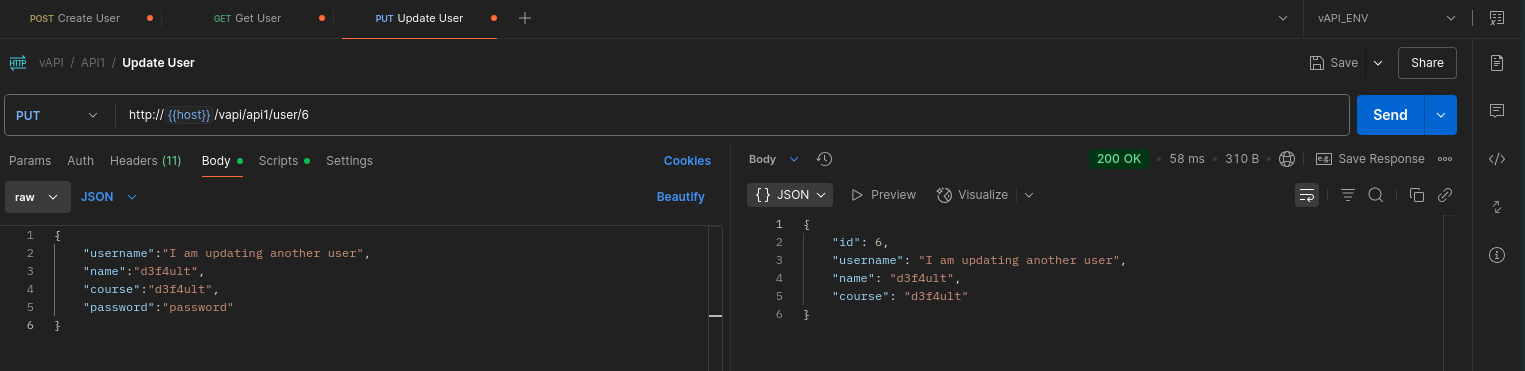Open Documentation panel in right sidebar
1525x371 pixels.
[1497, 63]
